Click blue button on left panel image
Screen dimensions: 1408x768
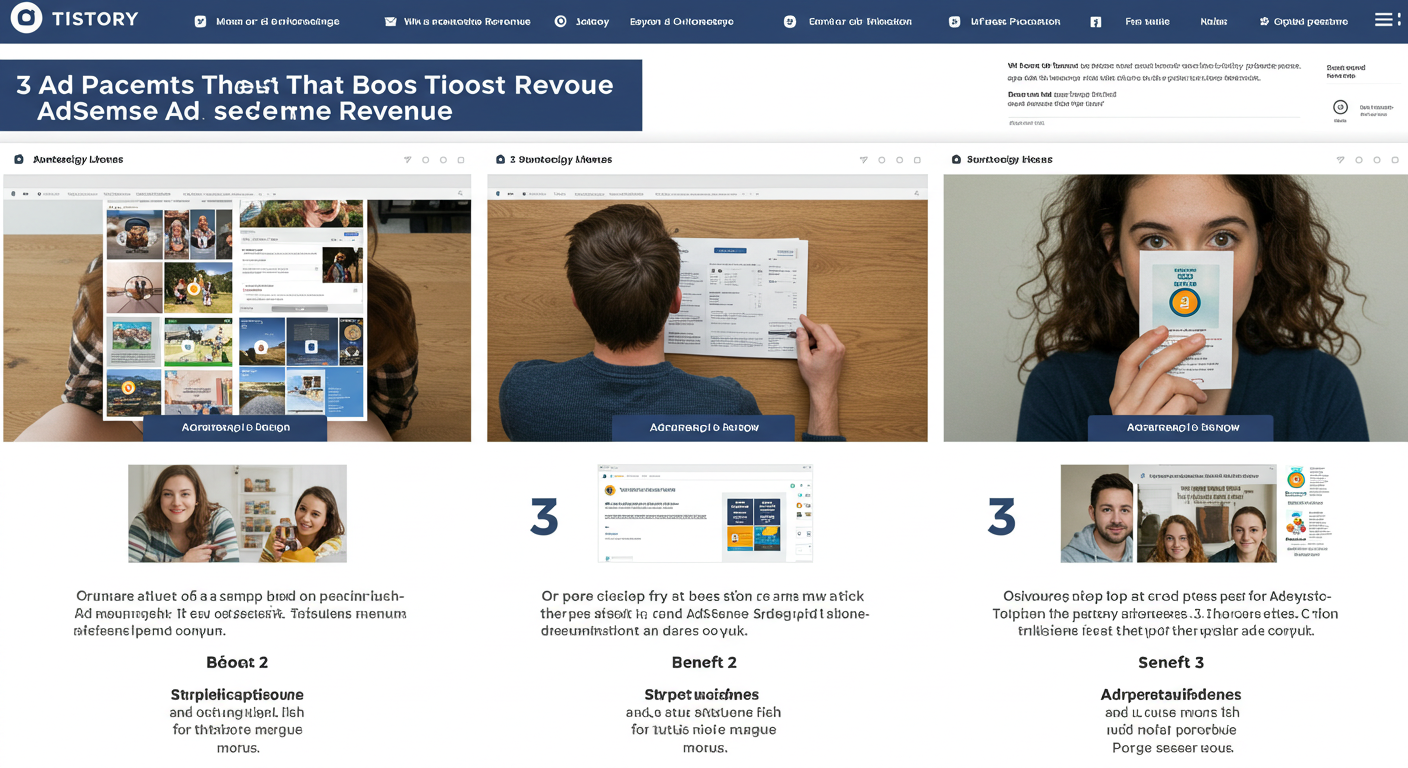[x=235, y=427]
